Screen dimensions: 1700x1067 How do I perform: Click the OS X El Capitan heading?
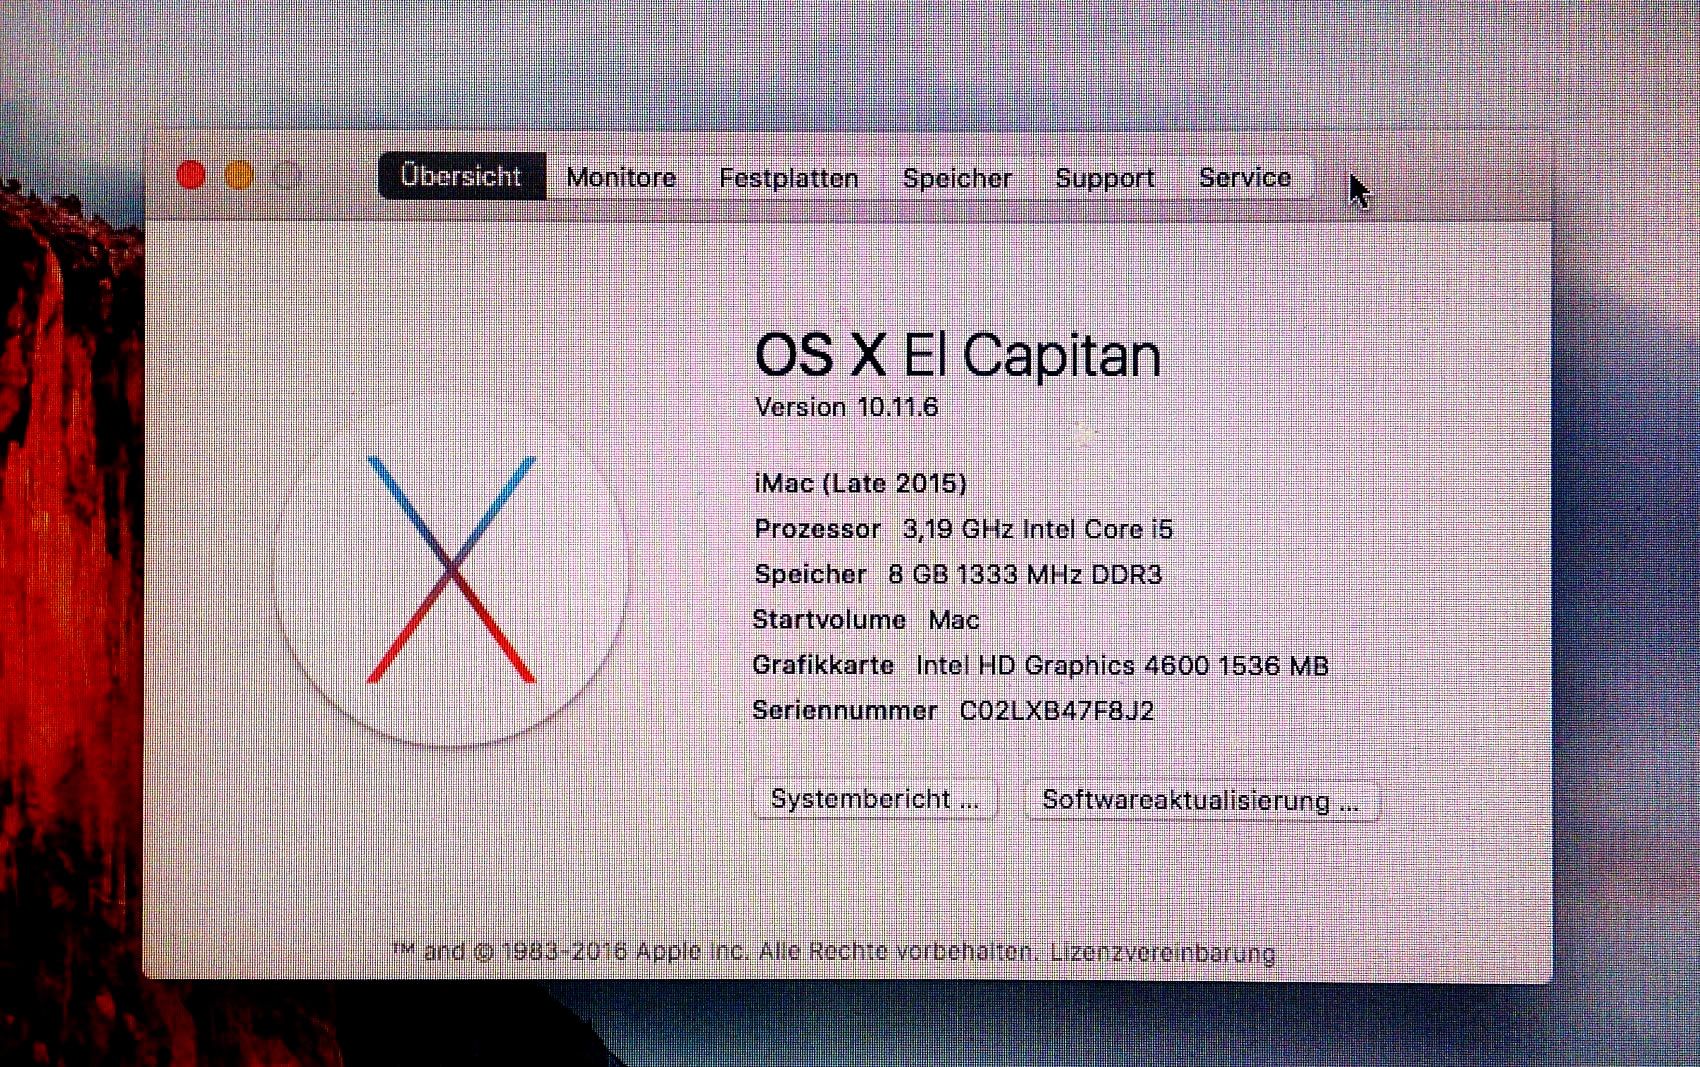tap(958, 355)
